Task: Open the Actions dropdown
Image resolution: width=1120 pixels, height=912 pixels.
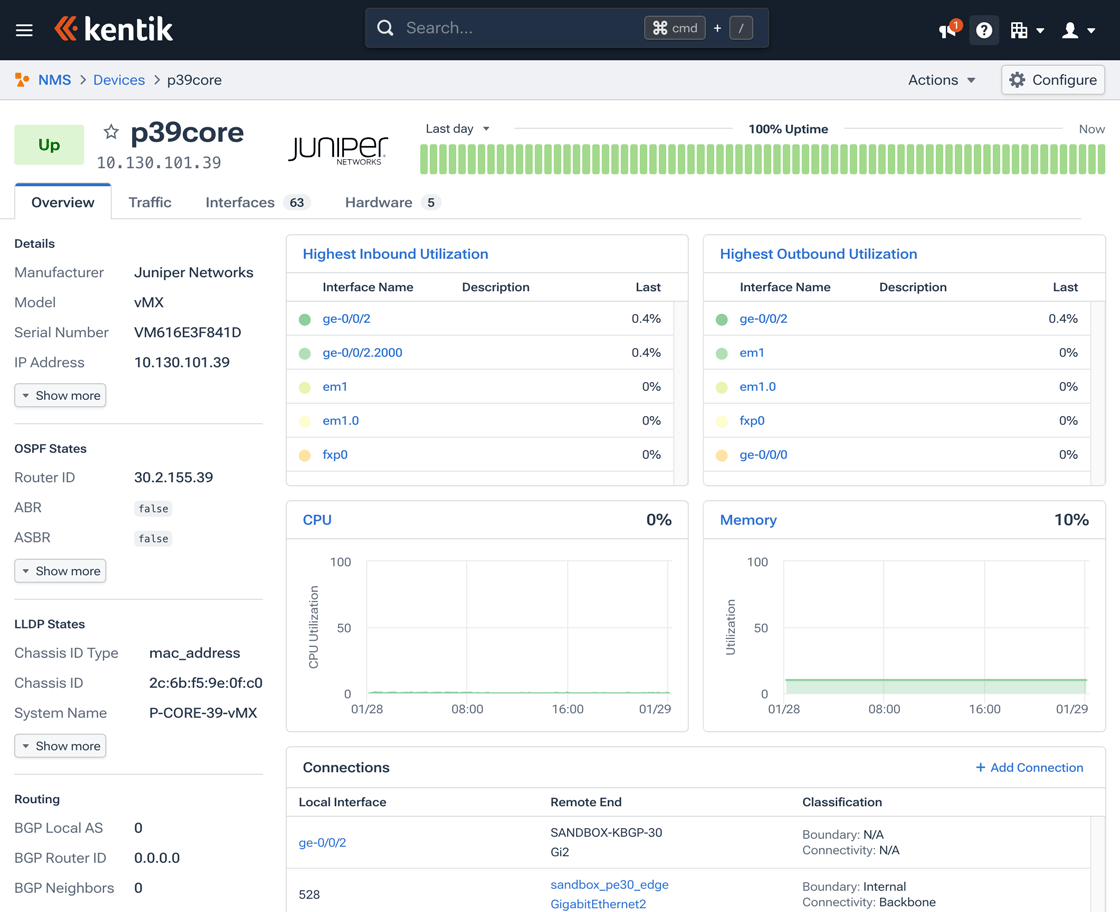Action: [941, 80]
